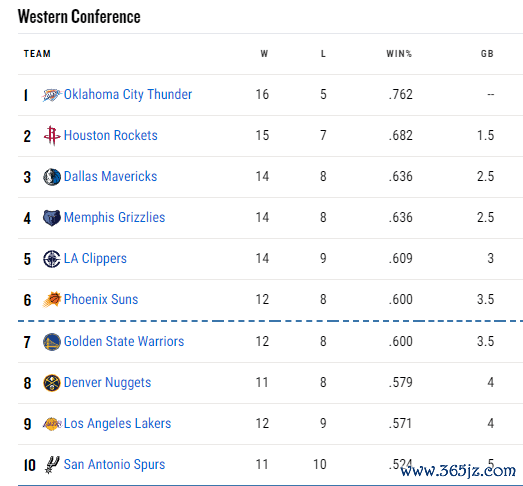Open the Golden State Warriors link
The image size is (523, 486).
[x=124, y=342]
